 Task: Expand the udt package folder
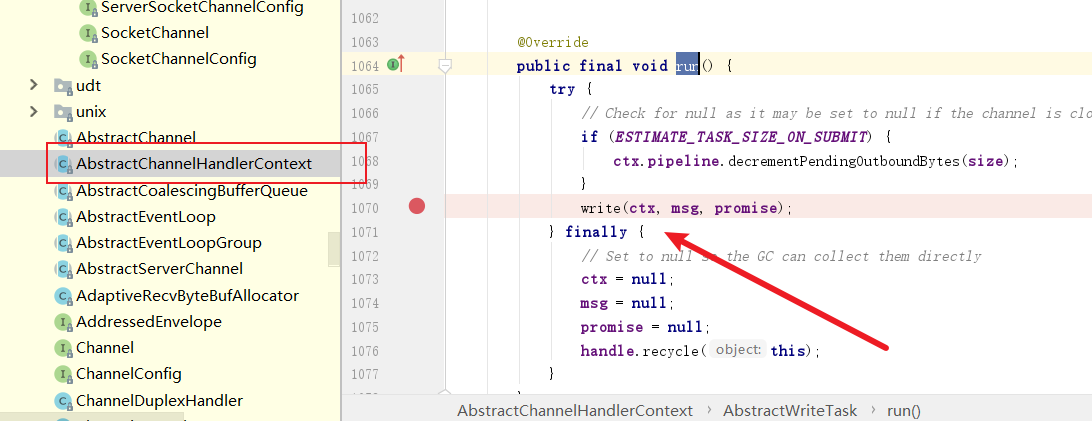[x=35, y=86]
